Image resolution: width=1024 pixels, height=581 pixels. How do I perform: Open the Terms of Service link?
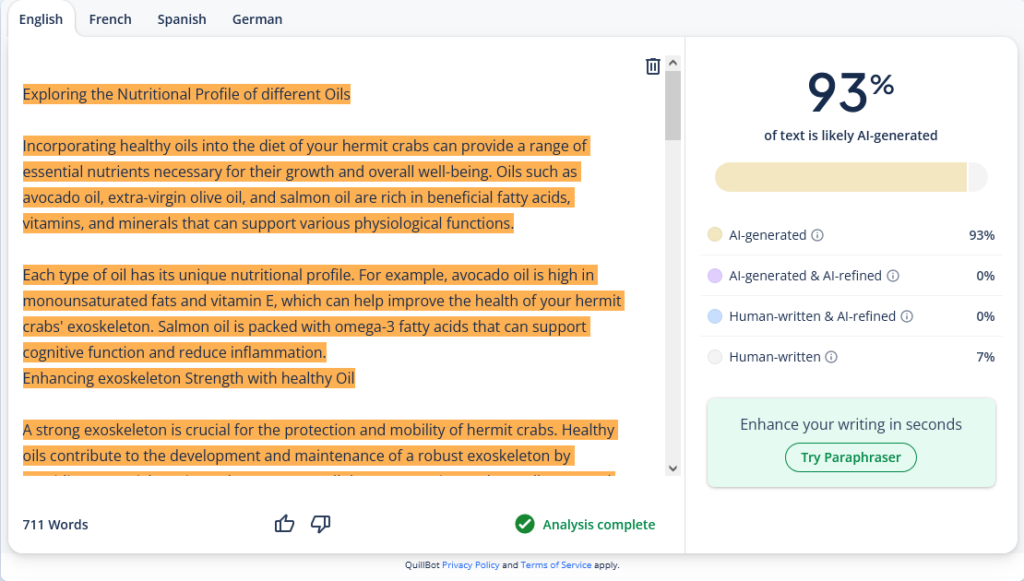555,565
